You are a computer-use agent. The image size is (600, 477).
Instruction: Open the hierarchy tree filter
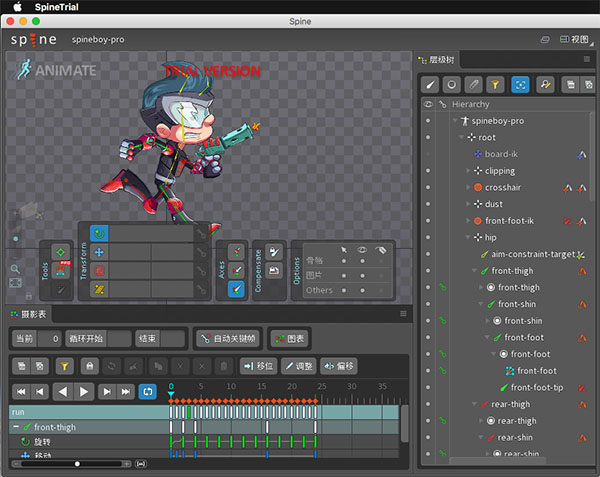[x=495, y=85]
